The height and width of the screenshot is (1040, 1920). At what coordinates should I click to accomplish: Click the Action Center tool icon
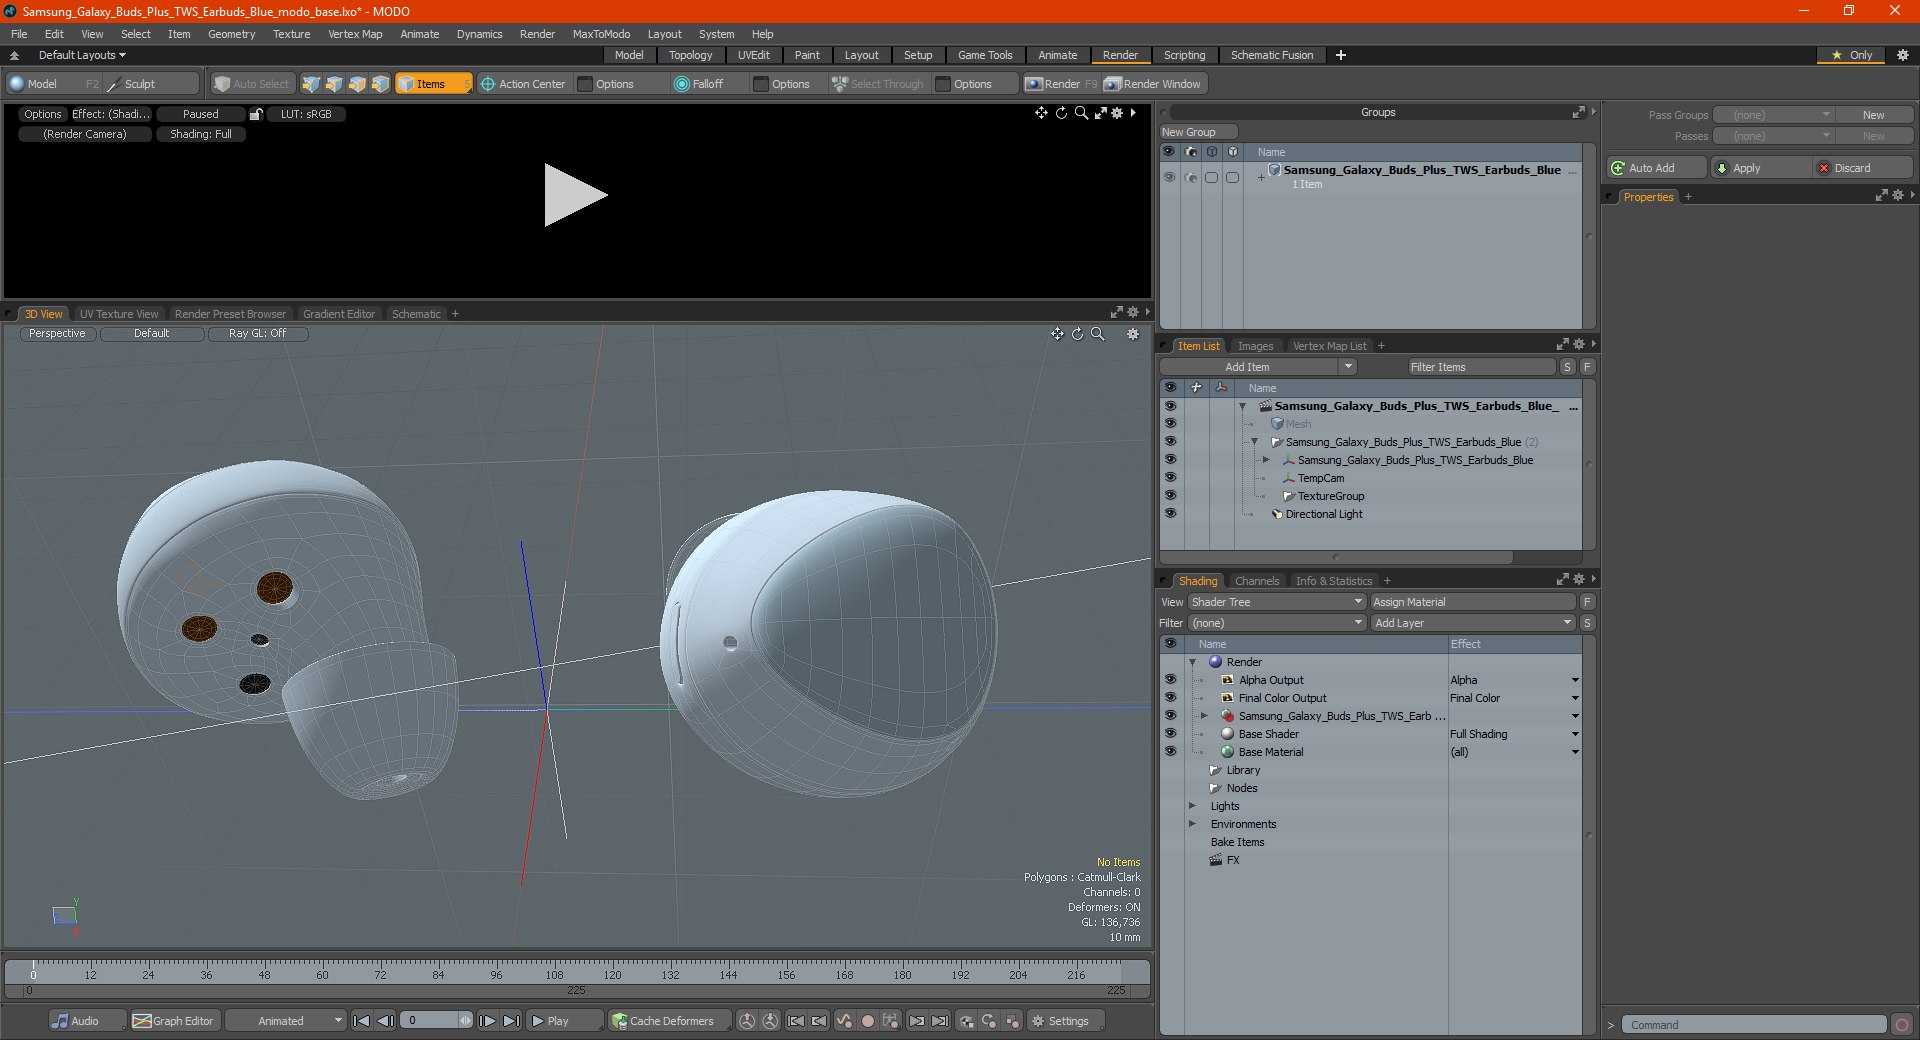[488, 84]
